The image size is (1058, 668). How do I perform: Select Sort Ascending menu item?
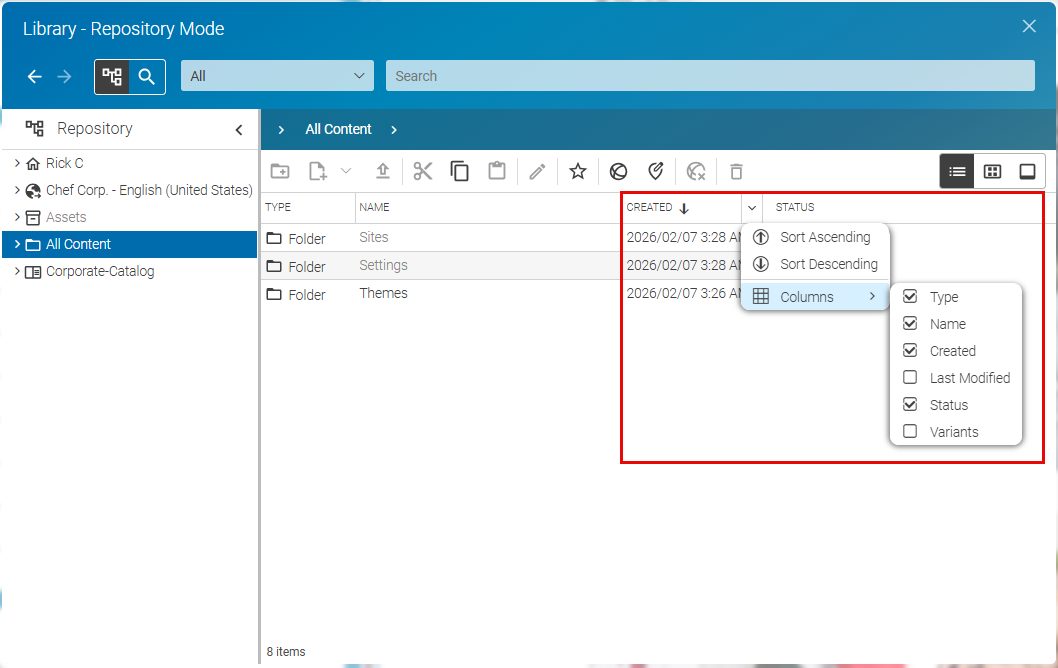click(x=824, y=237)
